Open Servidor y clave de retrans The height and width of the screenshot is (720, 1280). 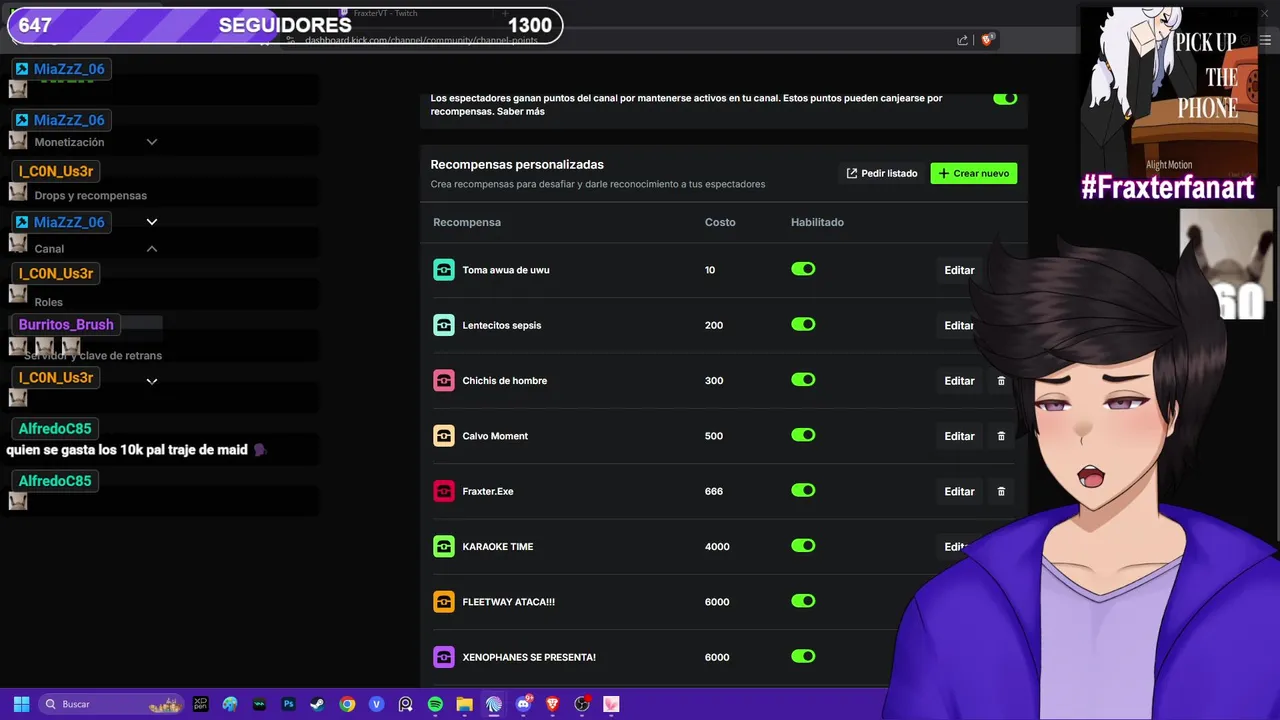(x=93, y=356)
